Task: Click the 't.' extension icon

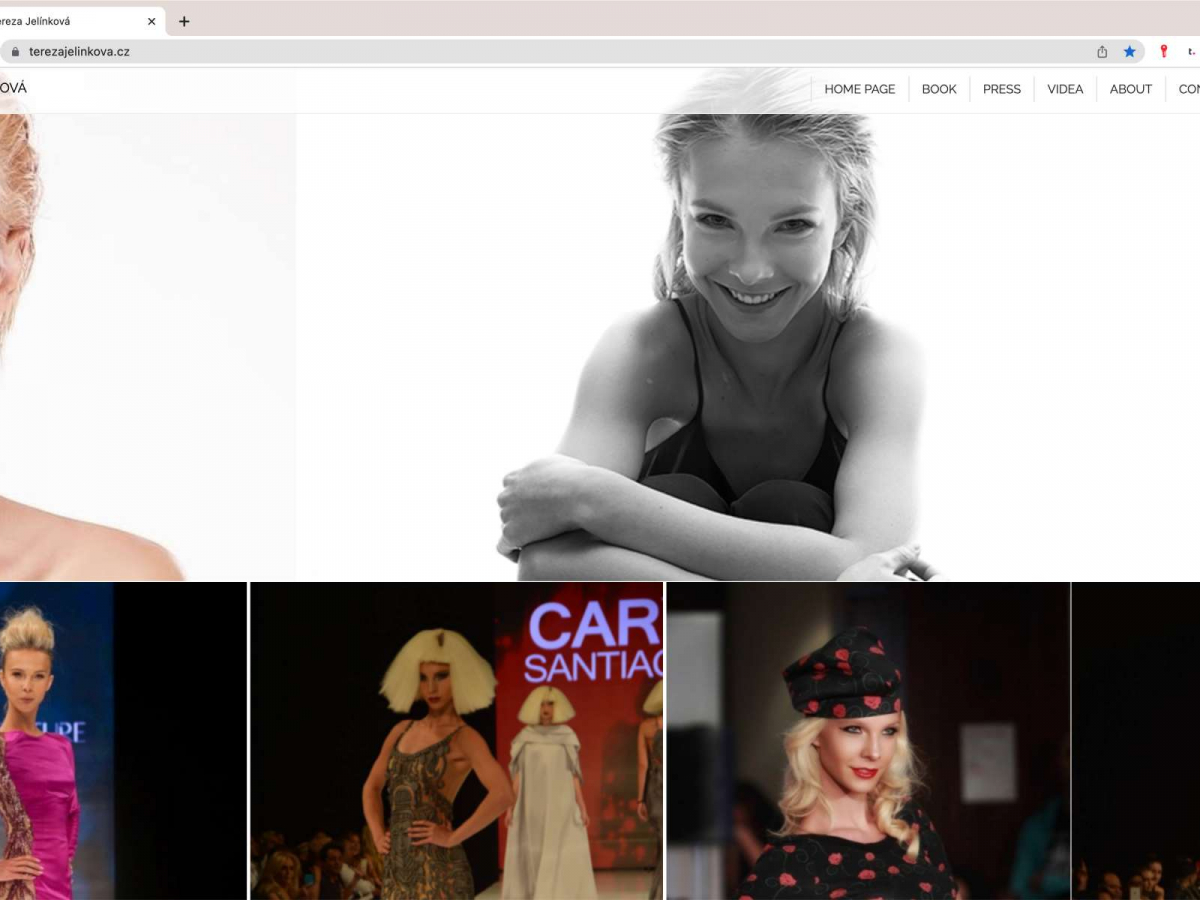Action: 1191,52
